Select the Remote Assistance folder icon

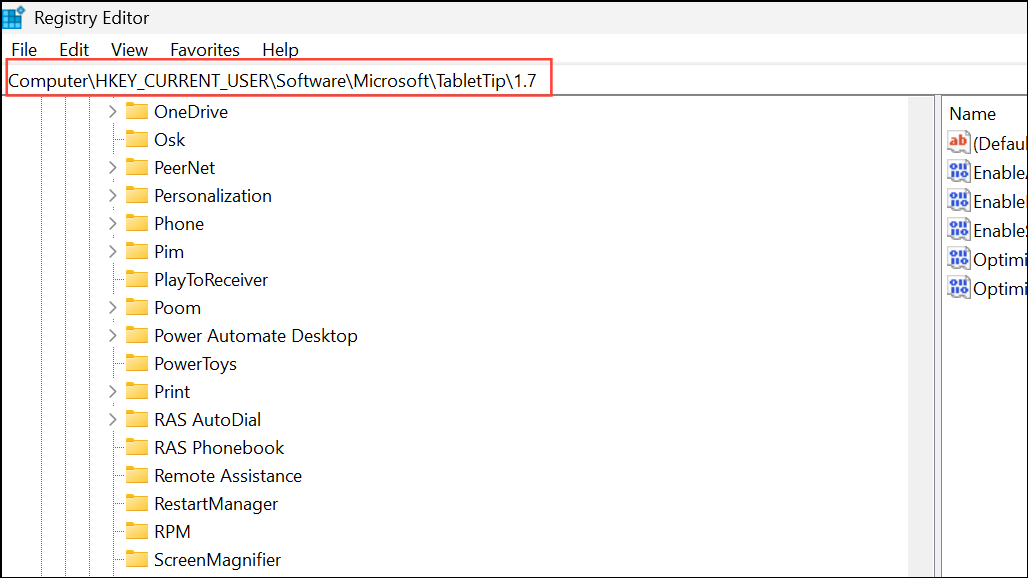(x=137, y=476)
